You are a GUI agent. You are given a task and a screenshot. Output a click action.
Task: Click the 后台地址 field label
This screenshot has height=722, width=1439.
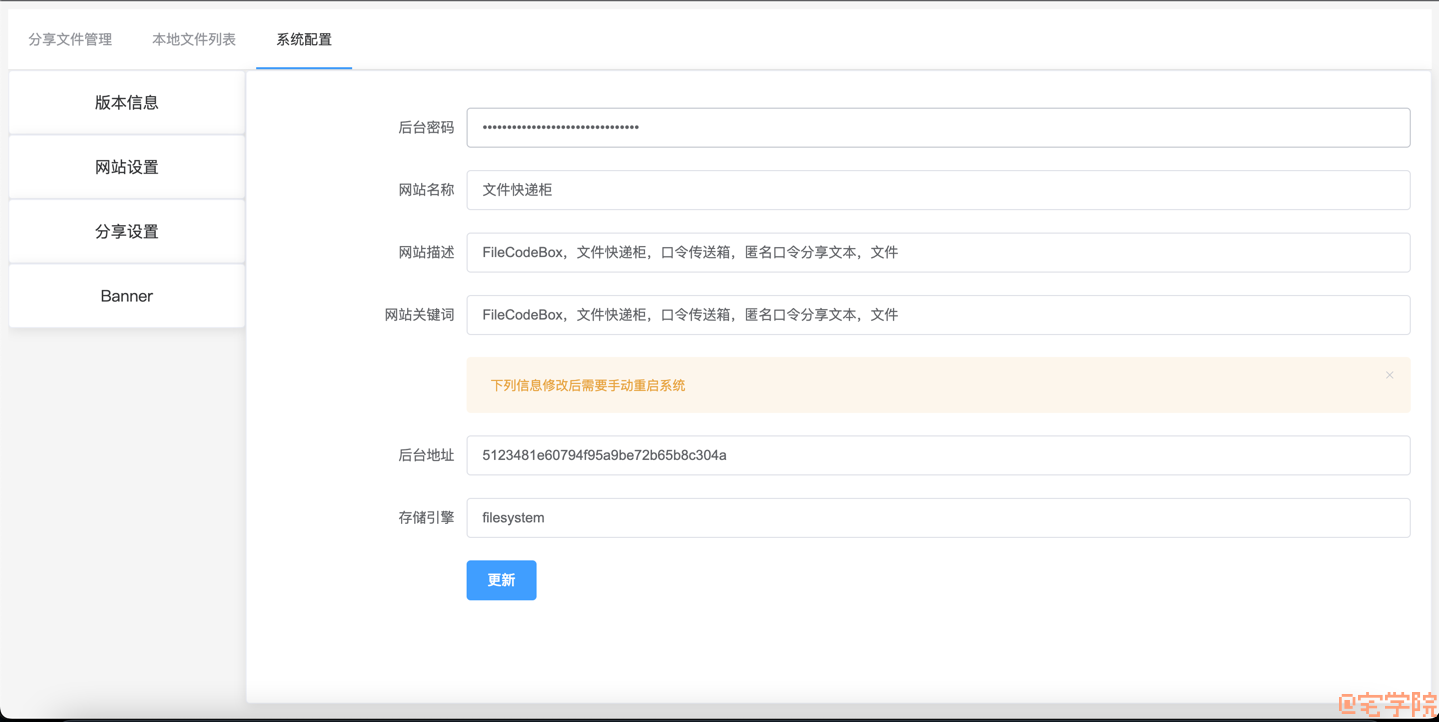426,455
